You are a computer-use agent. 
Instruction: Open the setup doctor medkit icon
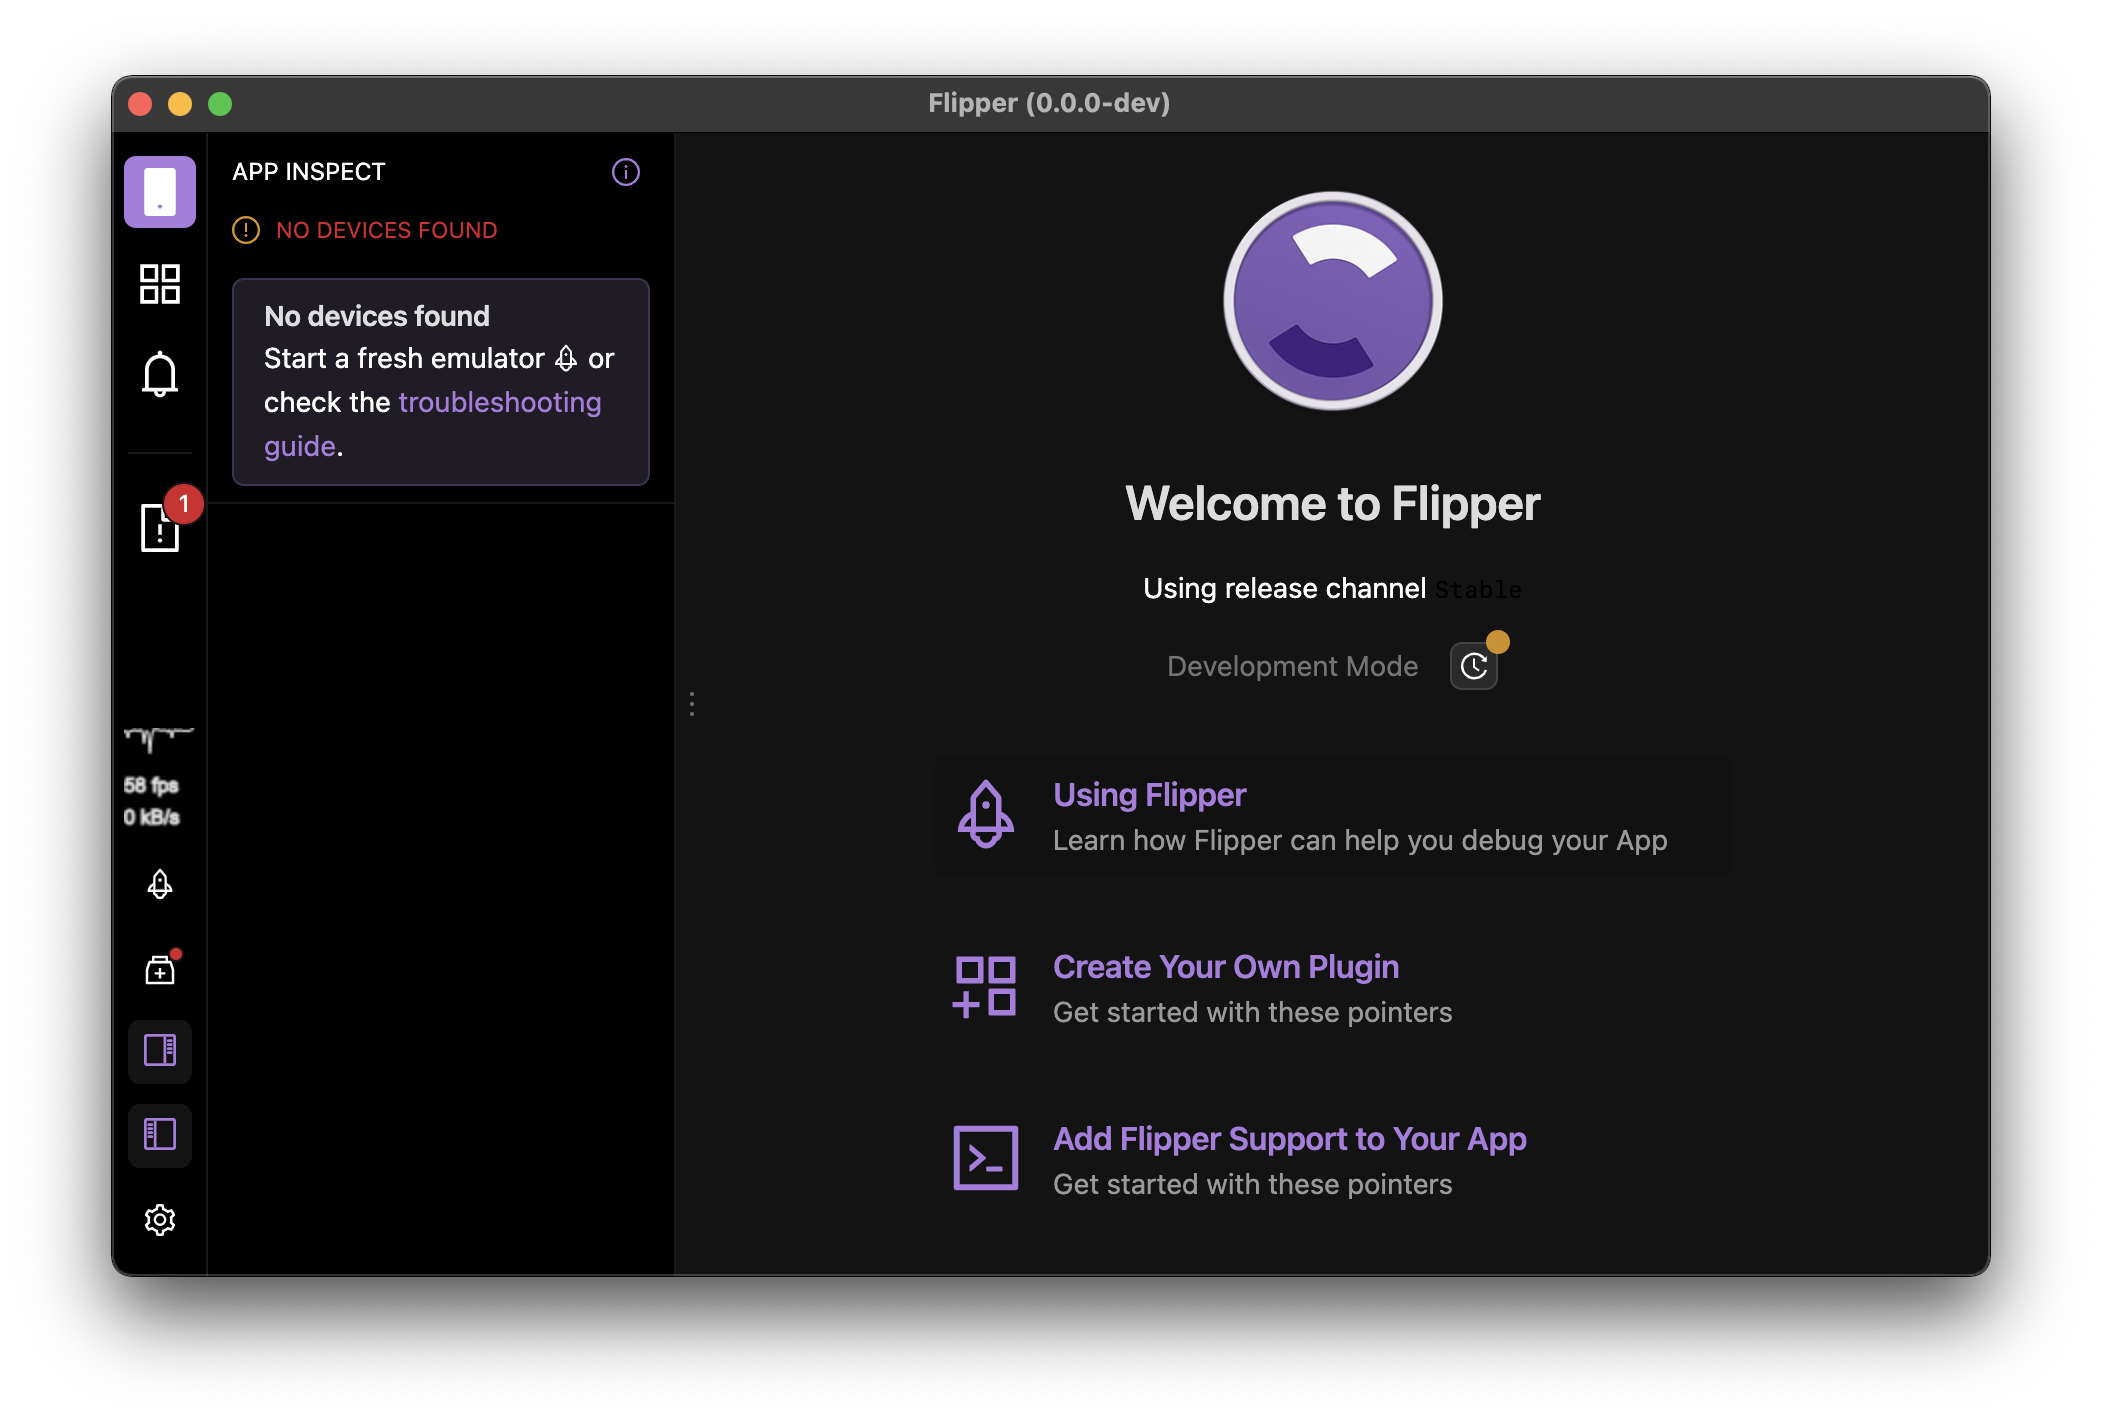click(160, 970)
